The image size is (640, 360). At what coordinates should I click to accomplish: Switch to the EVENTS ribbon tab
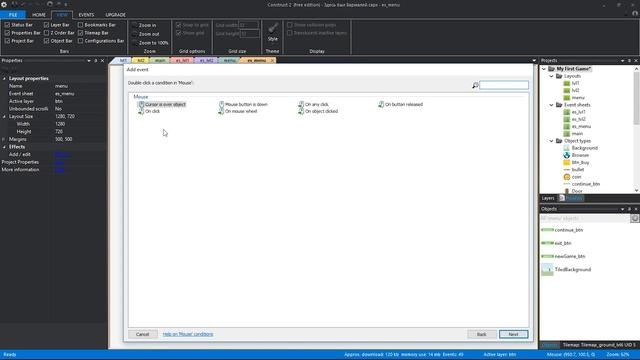click(86, 15)
